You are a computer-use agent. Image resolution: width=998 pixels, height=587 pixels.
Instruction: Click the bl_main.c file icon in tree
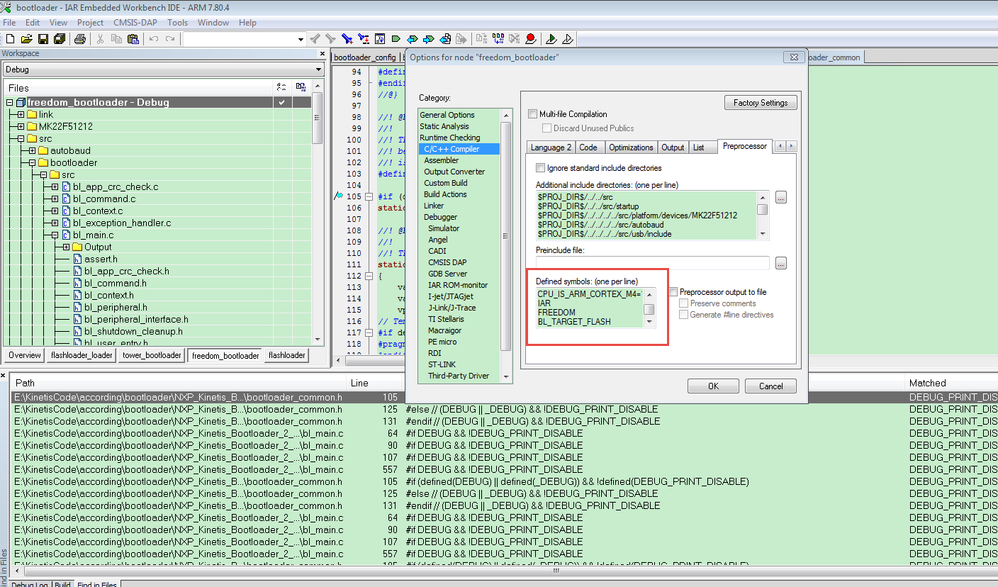66,235
